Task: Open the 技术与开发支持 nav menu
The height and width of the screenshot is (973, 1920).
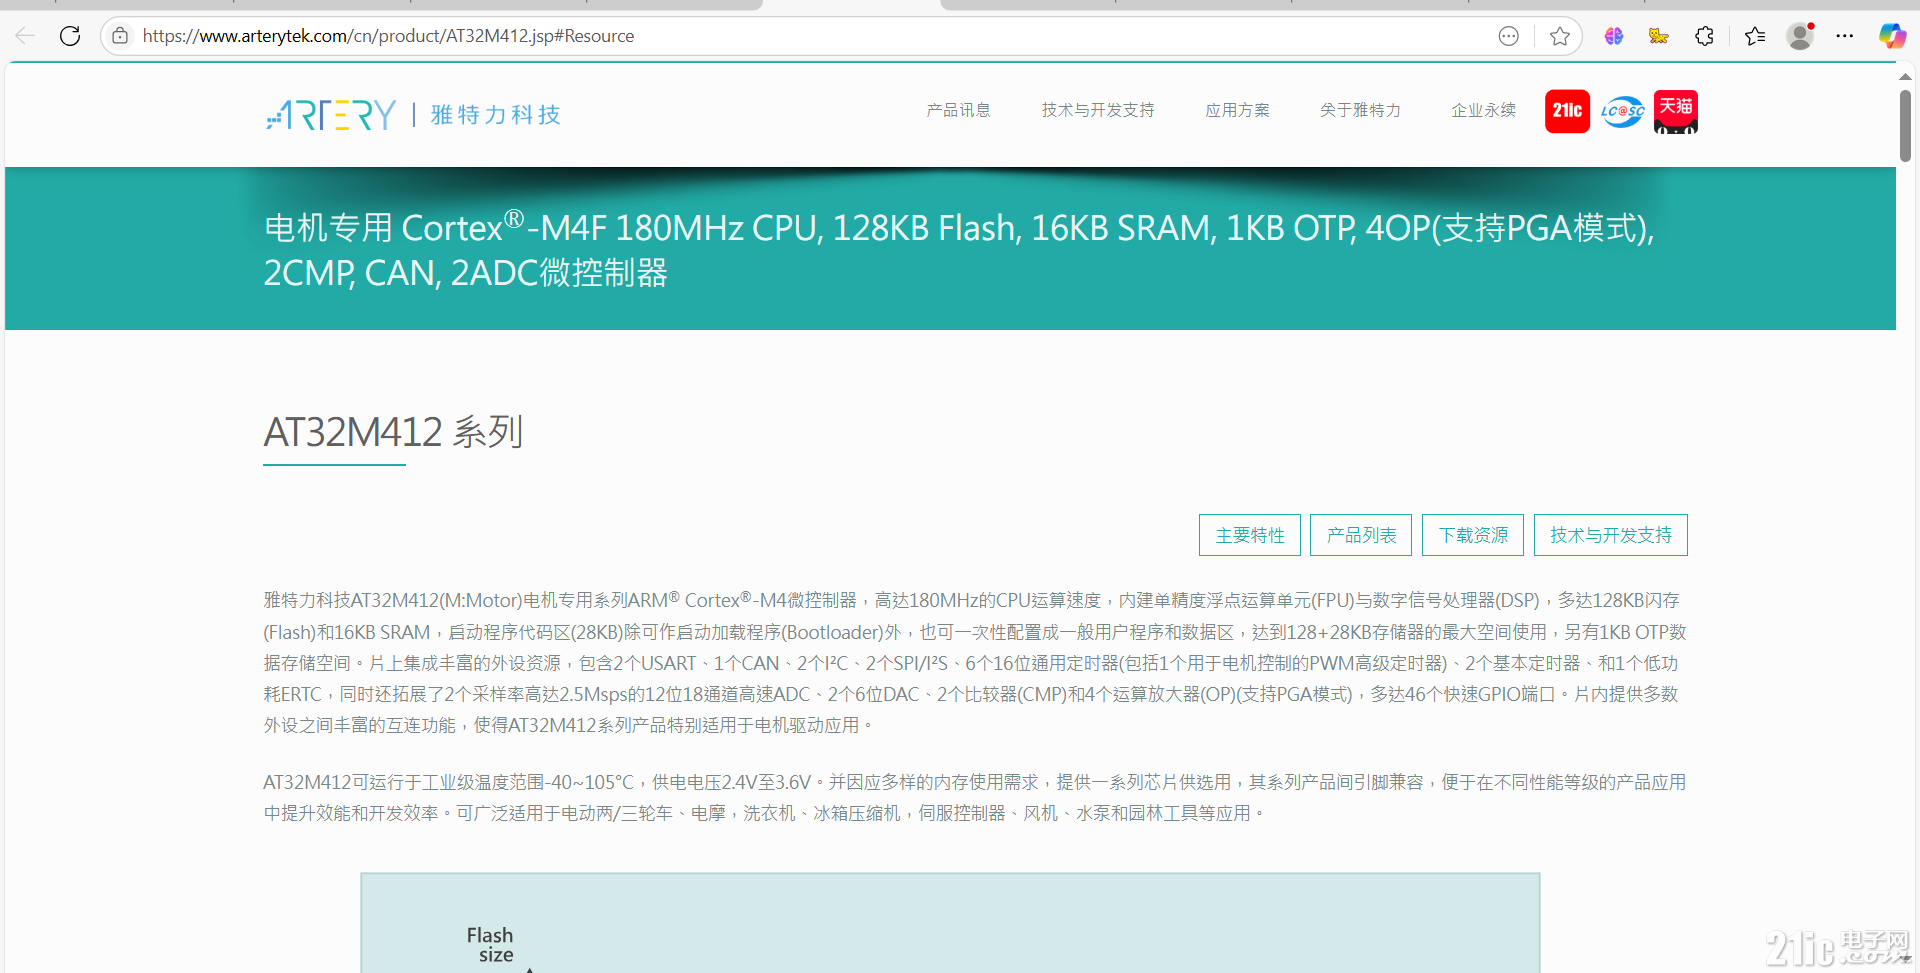Action: 1098,110
